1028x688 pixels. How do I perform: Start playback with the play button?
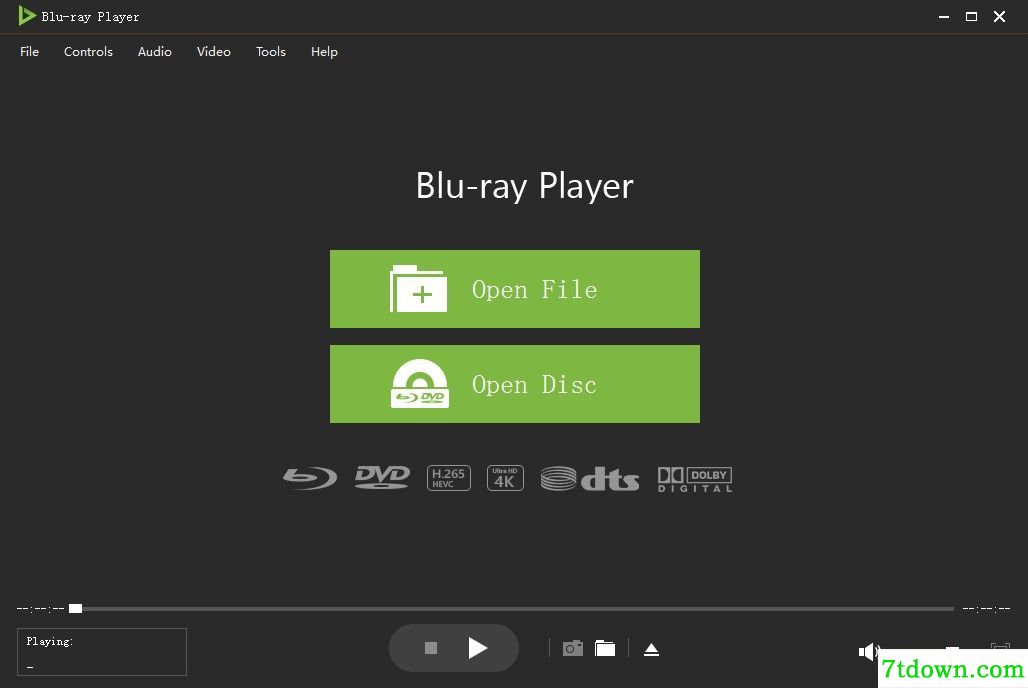point(478,648)
